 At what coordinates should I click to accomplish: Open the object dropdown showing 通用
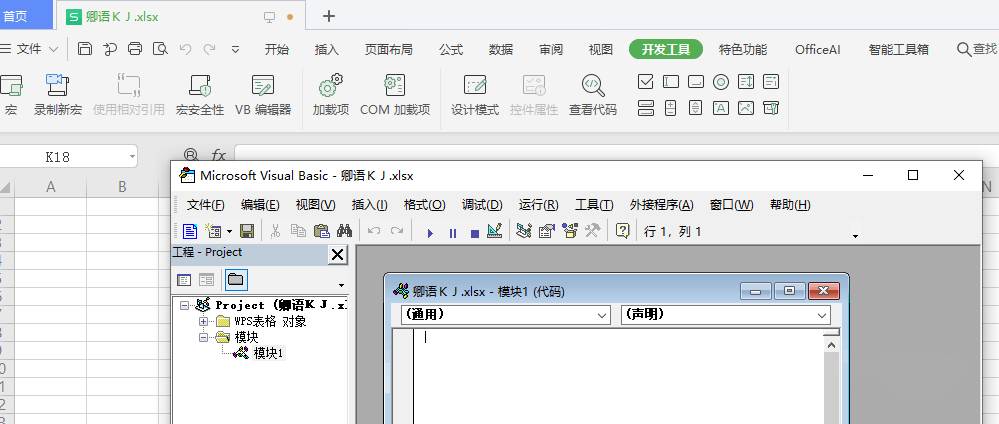[505, 315]
